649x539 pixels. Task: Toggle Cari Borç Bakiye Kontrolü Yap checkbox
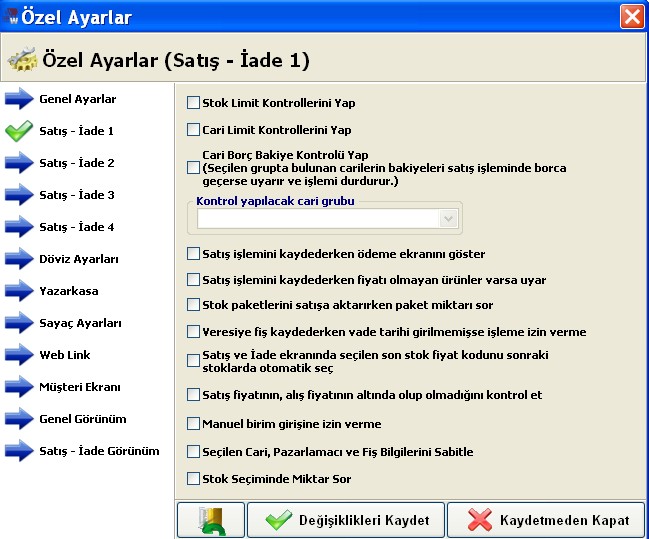coord(193,168)
